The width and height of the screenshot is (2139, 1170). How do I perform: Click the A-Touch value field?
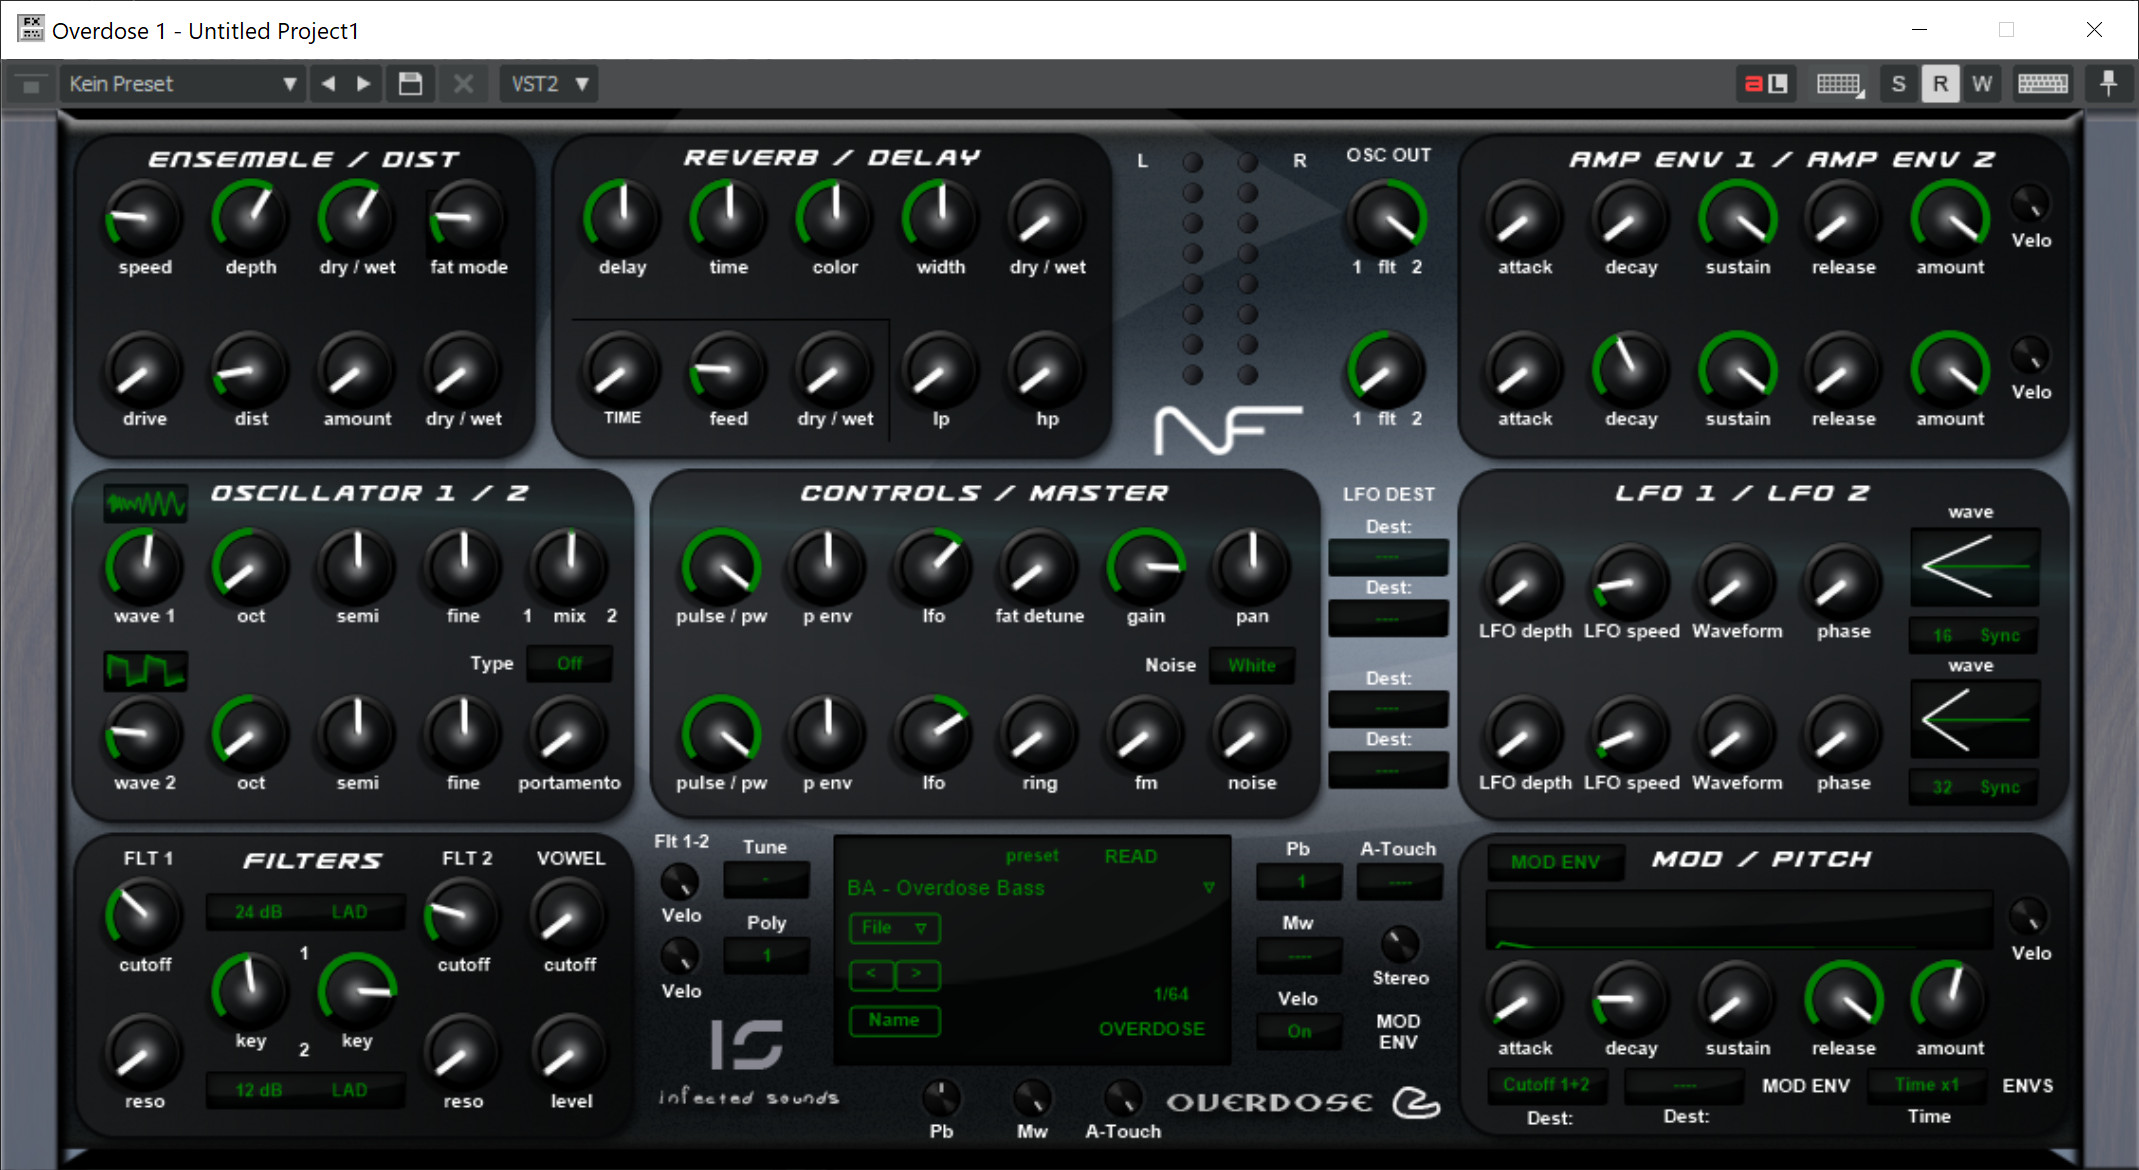tap(1399, 882)
